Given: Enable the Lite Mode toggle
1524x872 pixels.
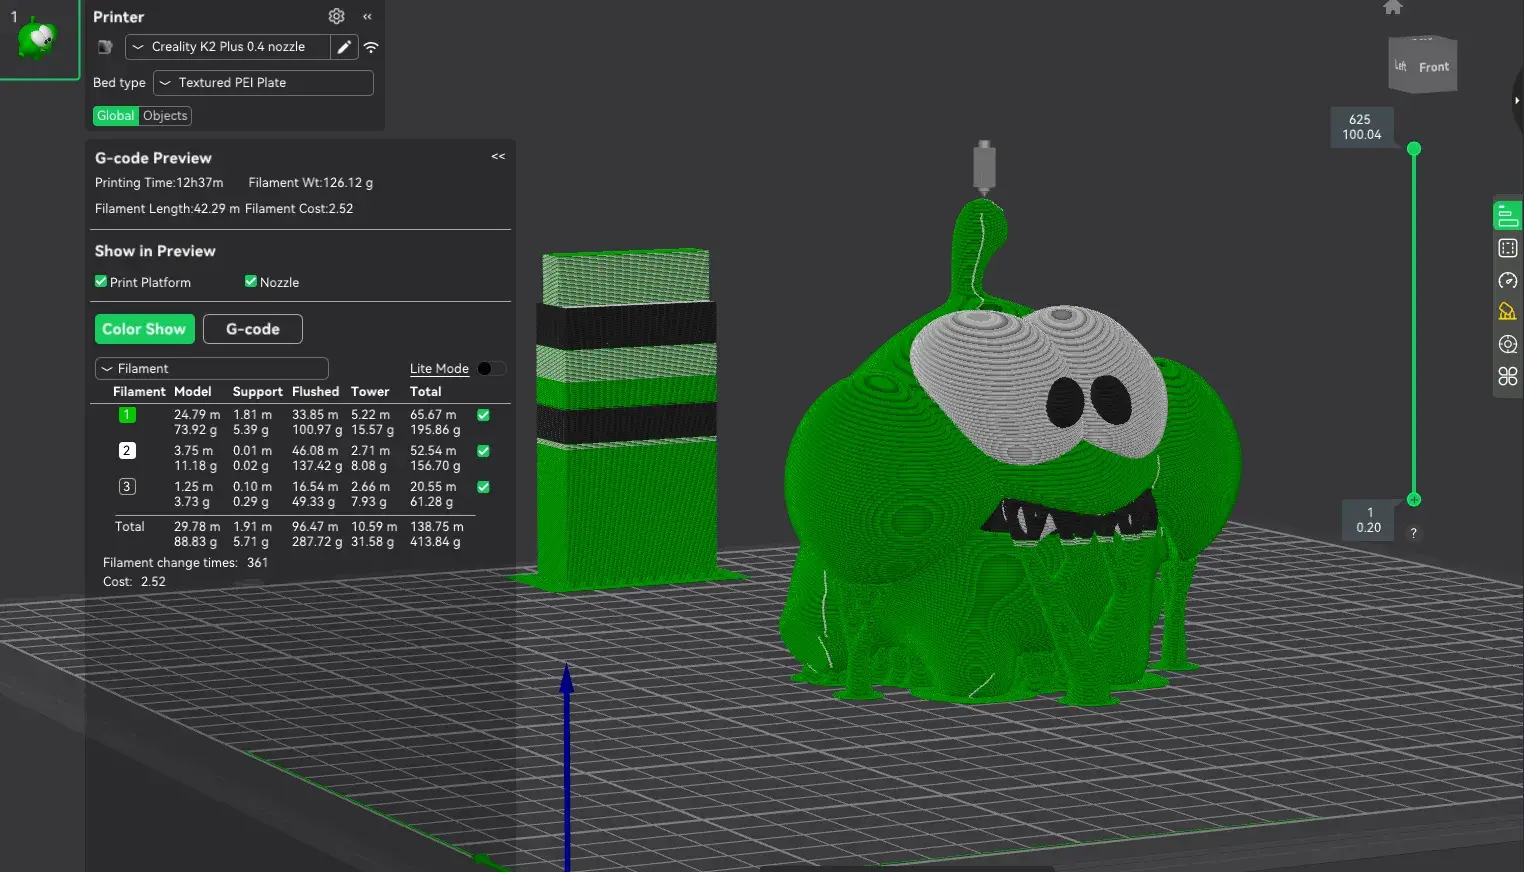Looking at the screenshot, I should [x=491, y=369].
